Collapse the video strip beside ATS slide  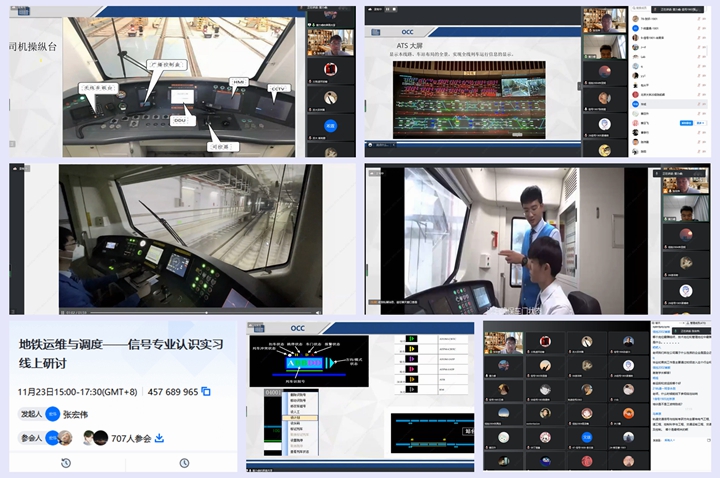click(578, 85)
